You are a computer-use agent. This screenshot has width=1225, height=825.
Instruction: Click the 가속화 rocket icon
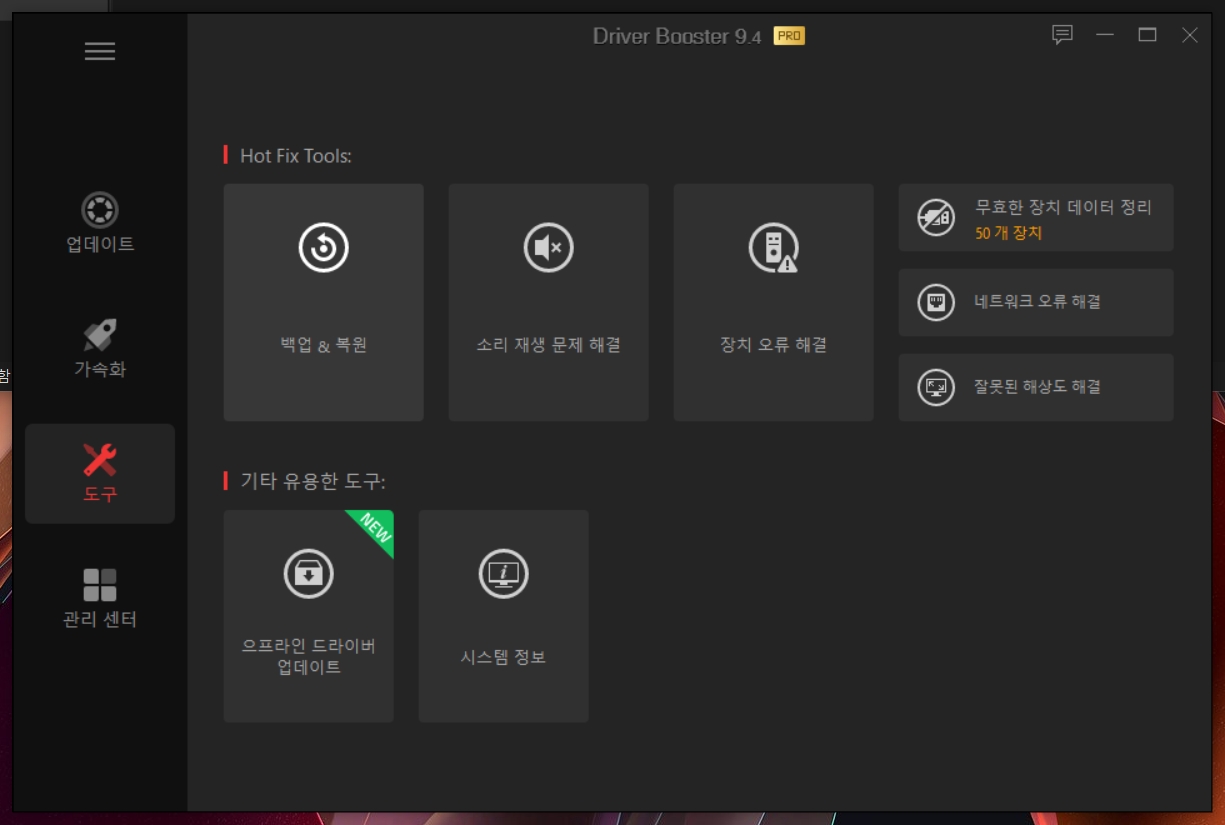[x=100, y=335]
